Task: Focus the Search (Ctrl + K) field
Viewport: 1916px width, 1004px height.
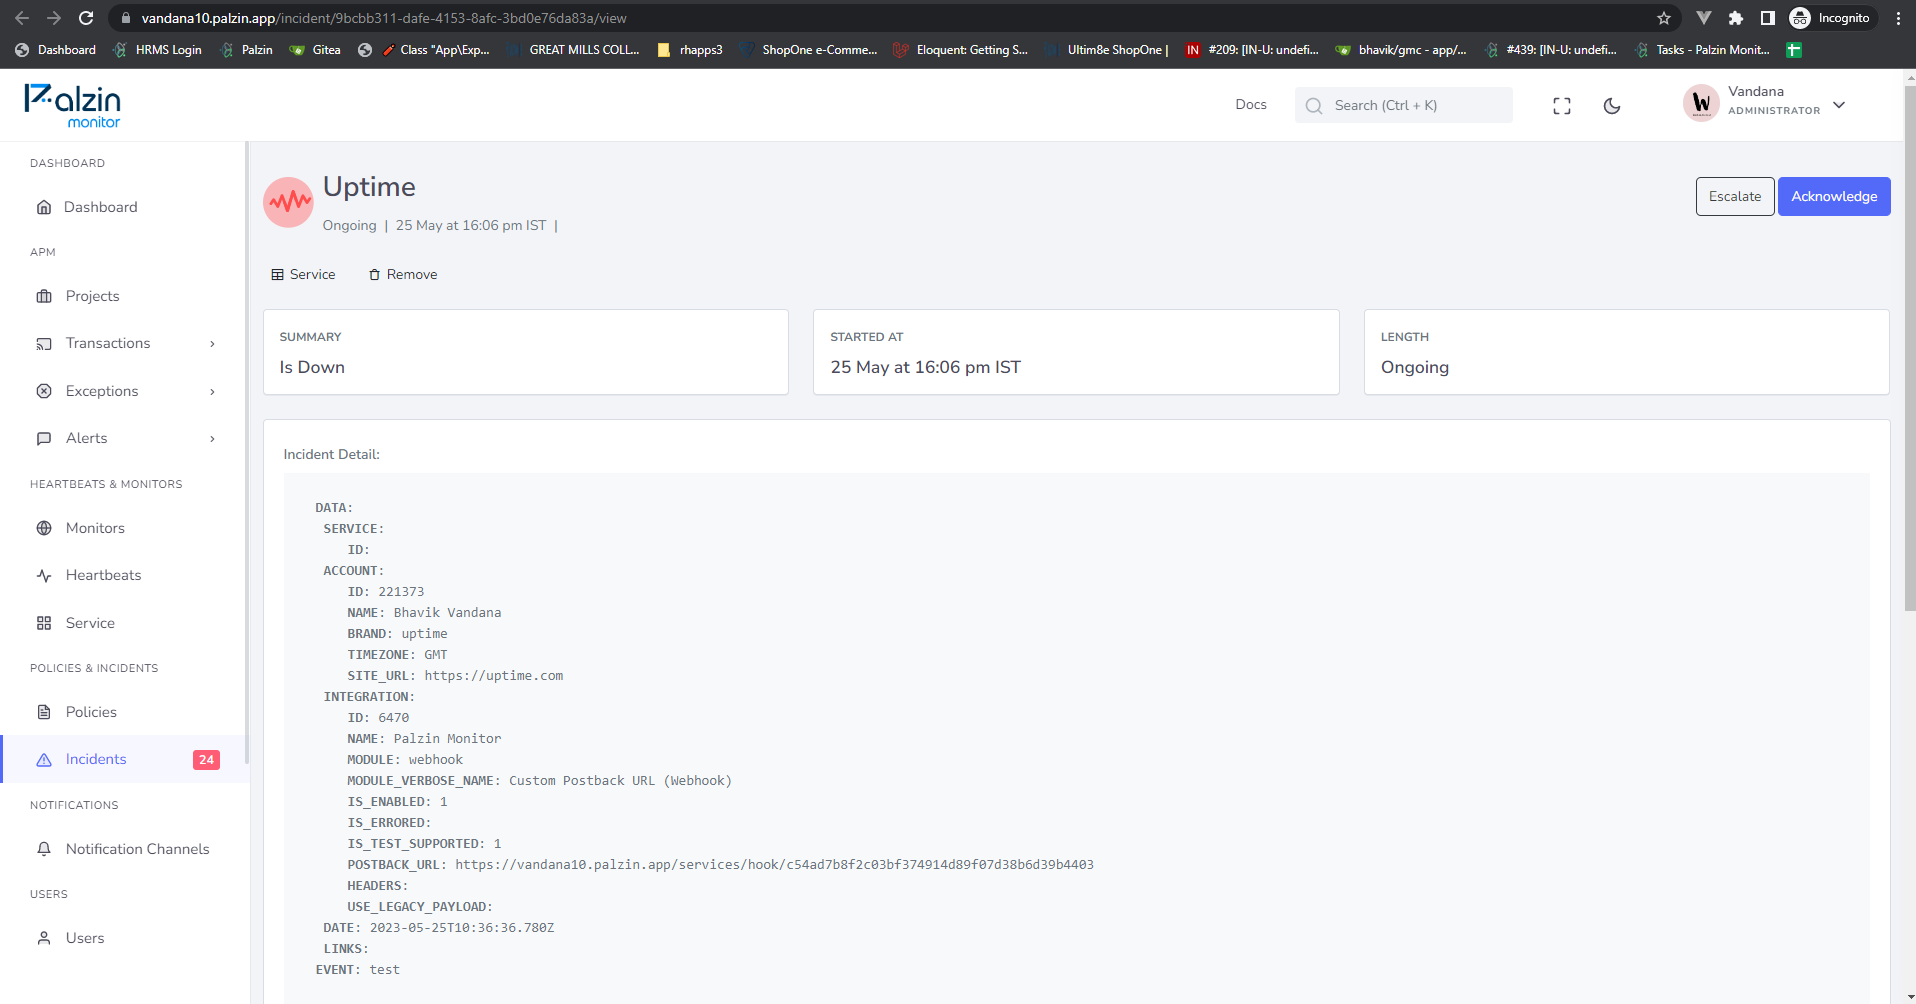Action: [x=1403, y=105]
